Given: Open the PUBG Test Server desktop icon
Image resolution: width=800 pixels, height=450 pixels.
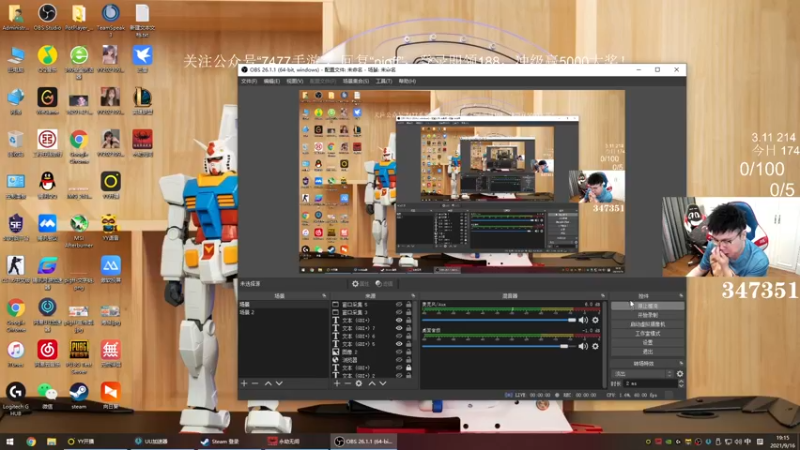Looking at the screenshot, I should [79, 357].
